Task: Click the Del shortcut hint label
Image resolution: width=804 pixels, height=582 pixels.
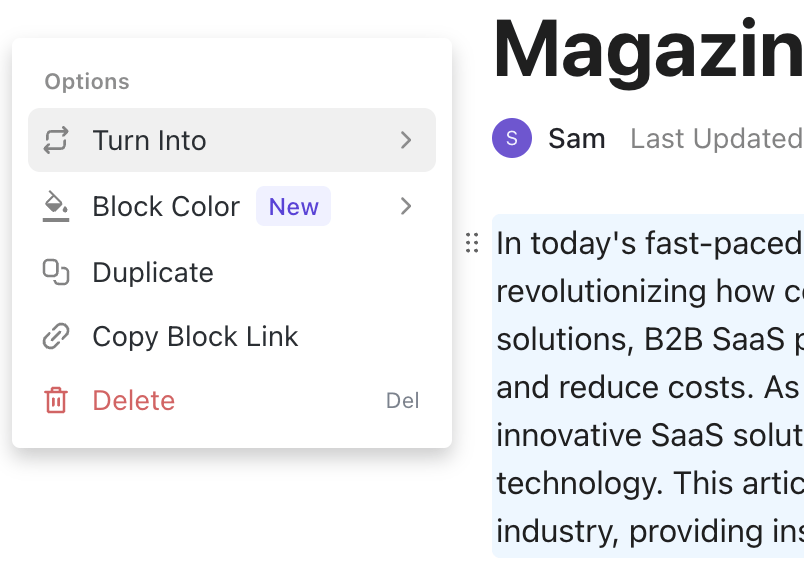Action: [402, 401]
